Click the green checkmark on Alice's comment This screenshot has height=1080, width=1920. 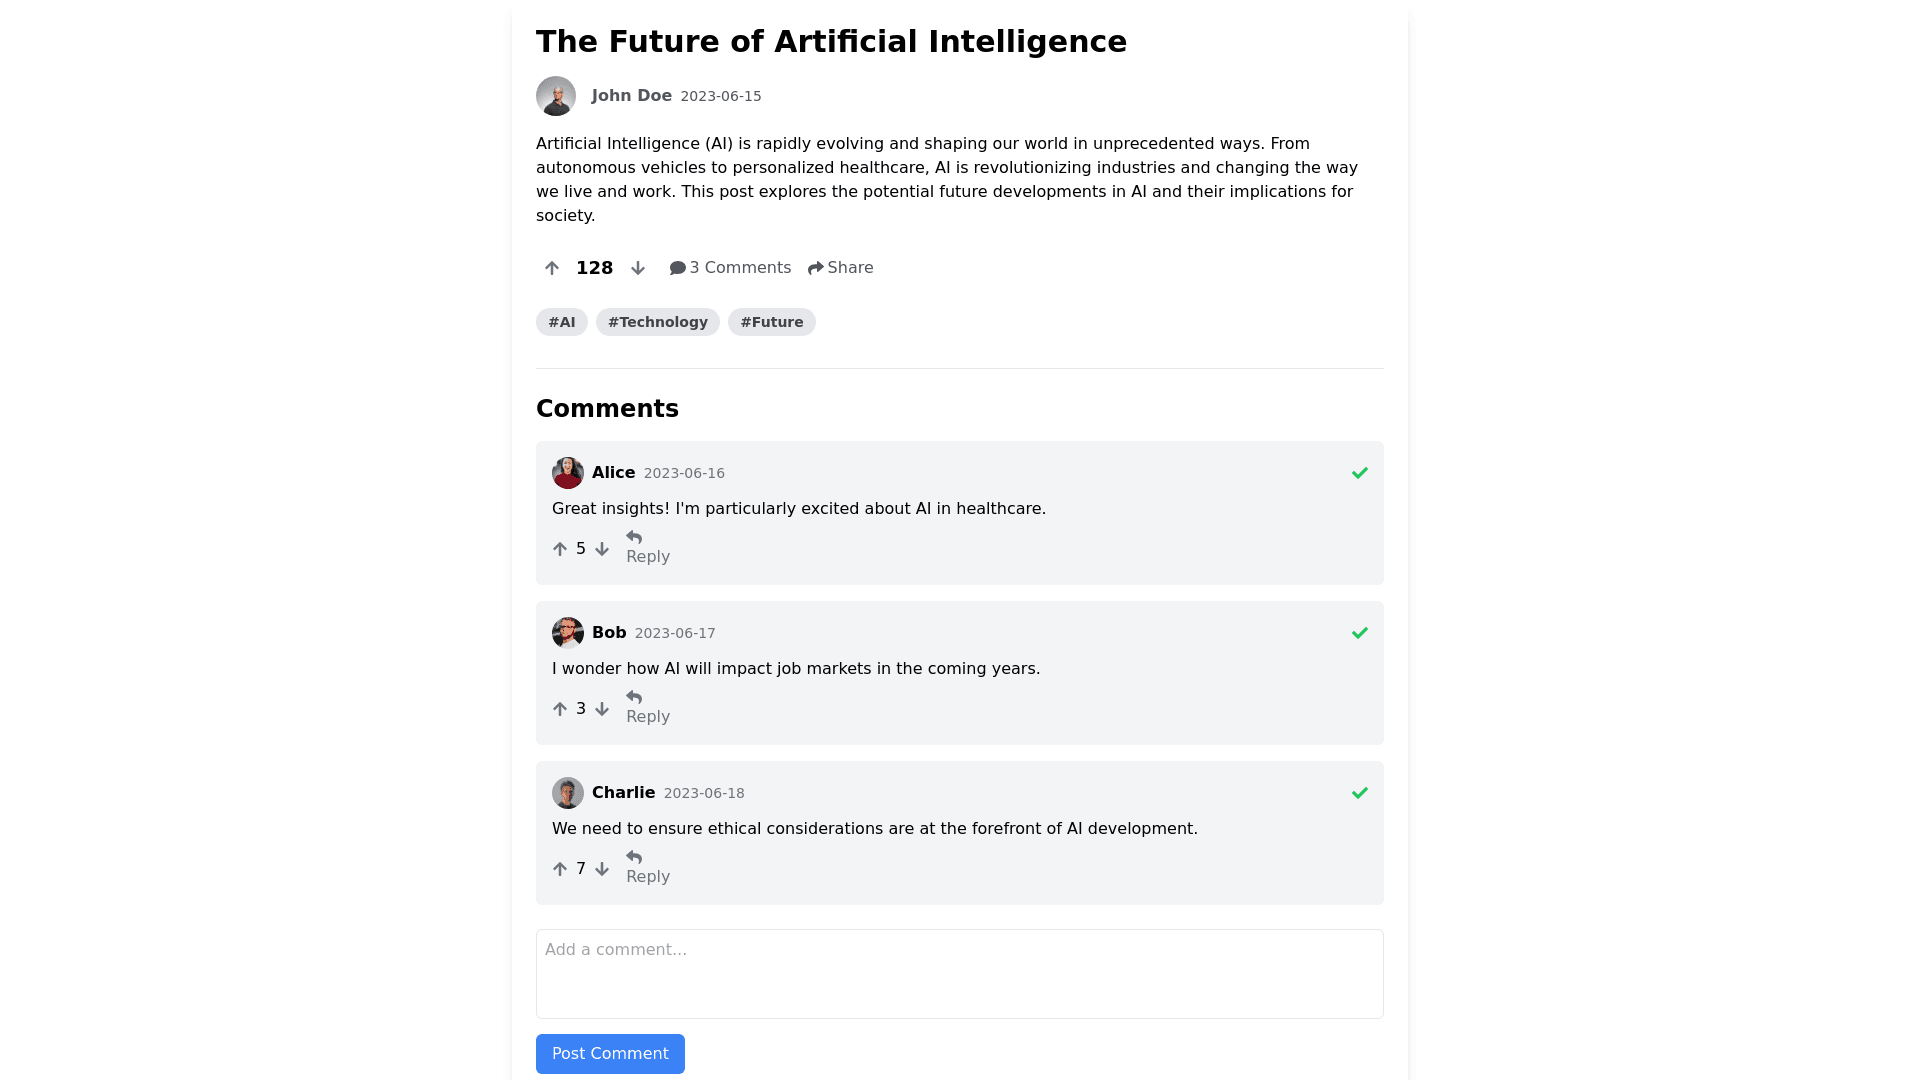(x=1360, y=473)
